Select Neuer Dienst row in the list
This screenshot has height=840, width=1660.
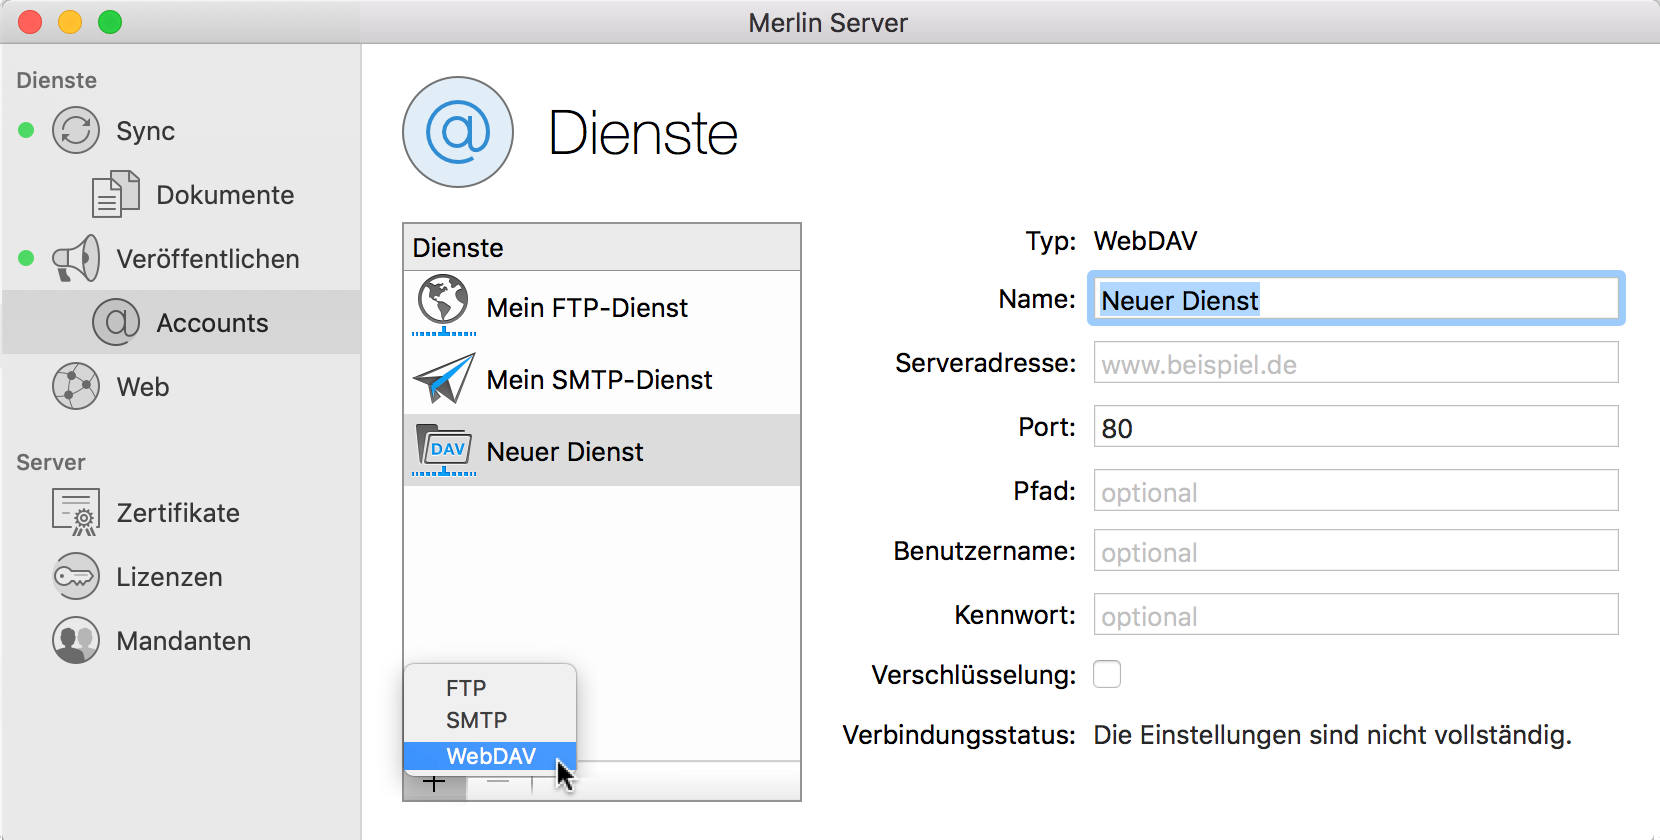pos(602,451)
